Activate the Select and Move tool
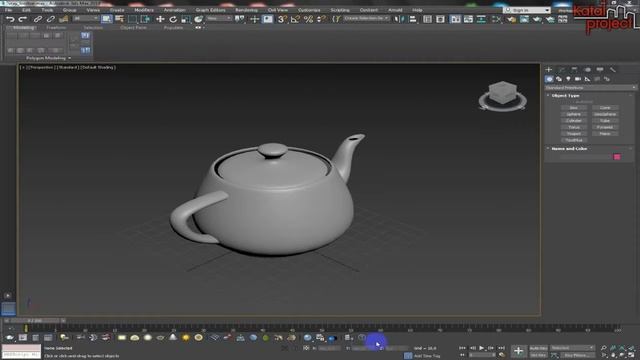The image size is (640, 360). coord(160,19)
